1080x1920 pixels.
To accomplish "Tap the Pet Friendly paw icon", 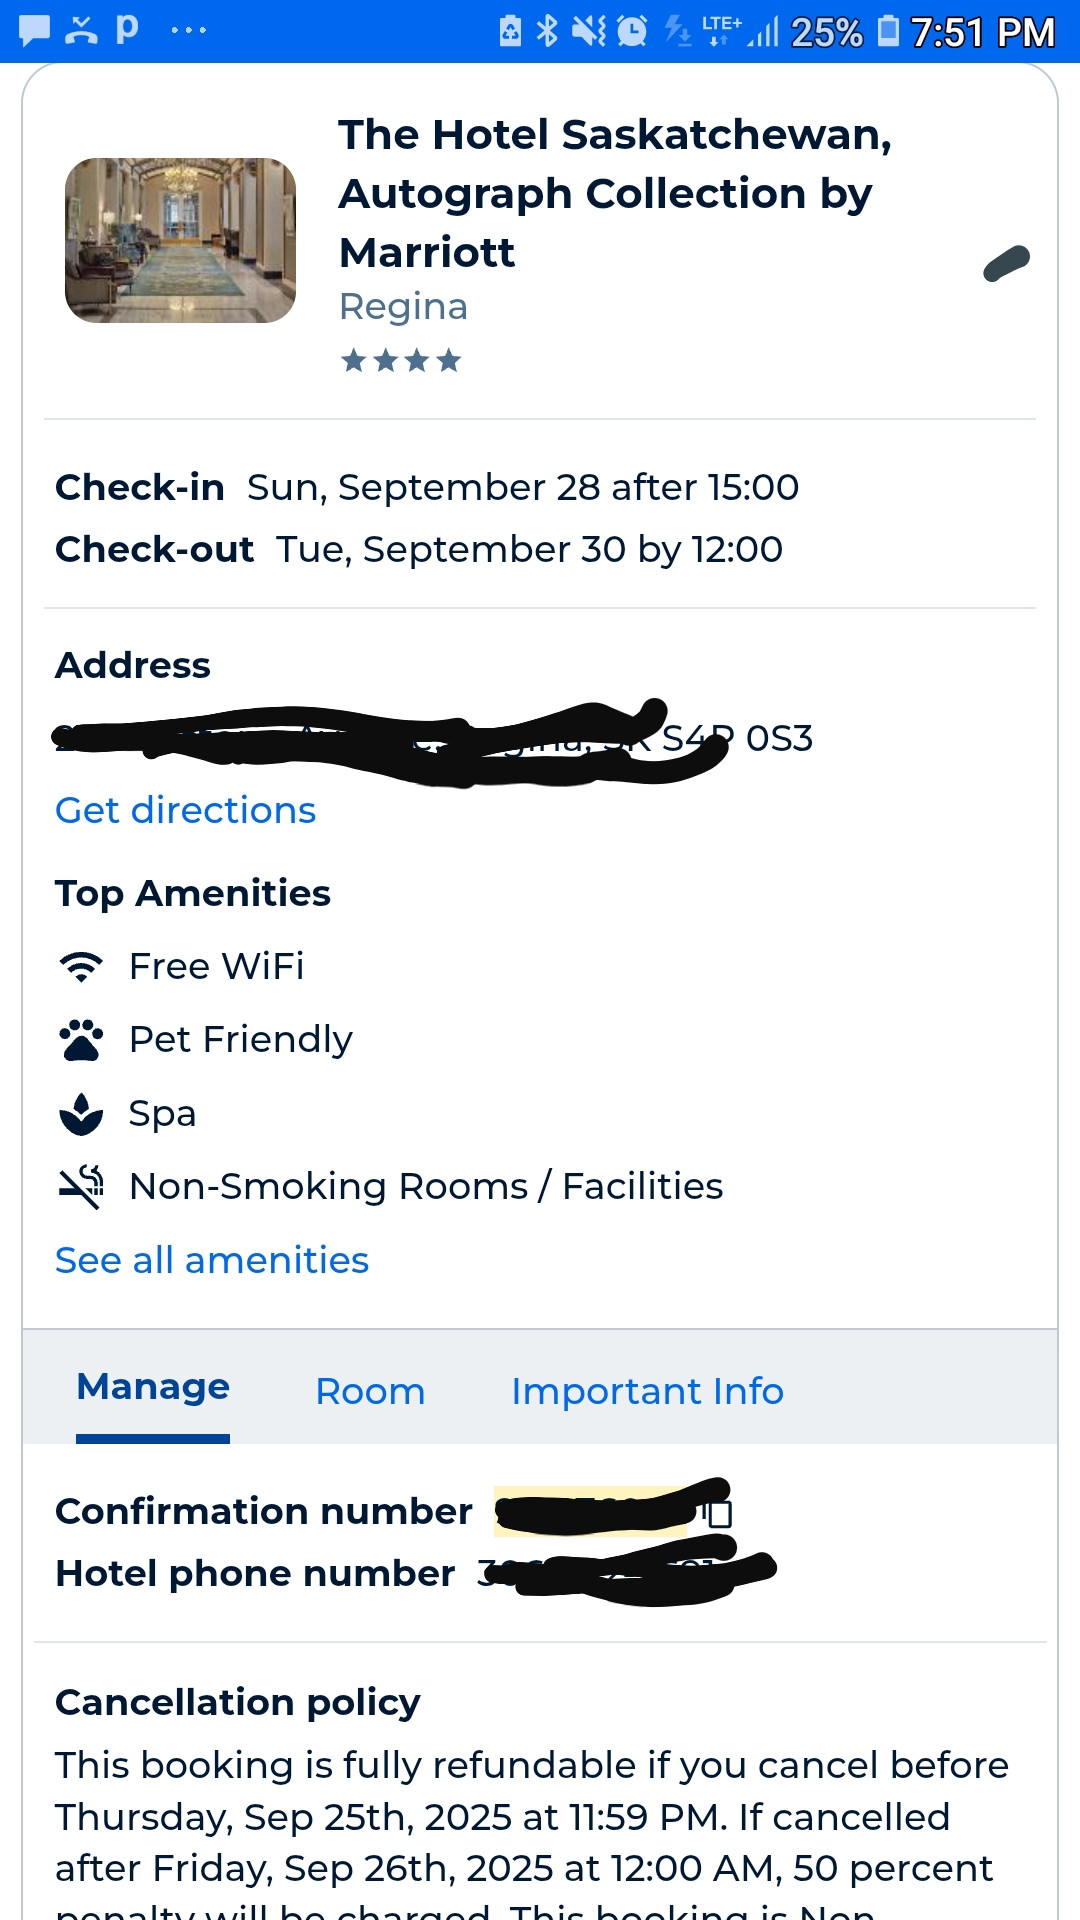I will pos(81,1040).
